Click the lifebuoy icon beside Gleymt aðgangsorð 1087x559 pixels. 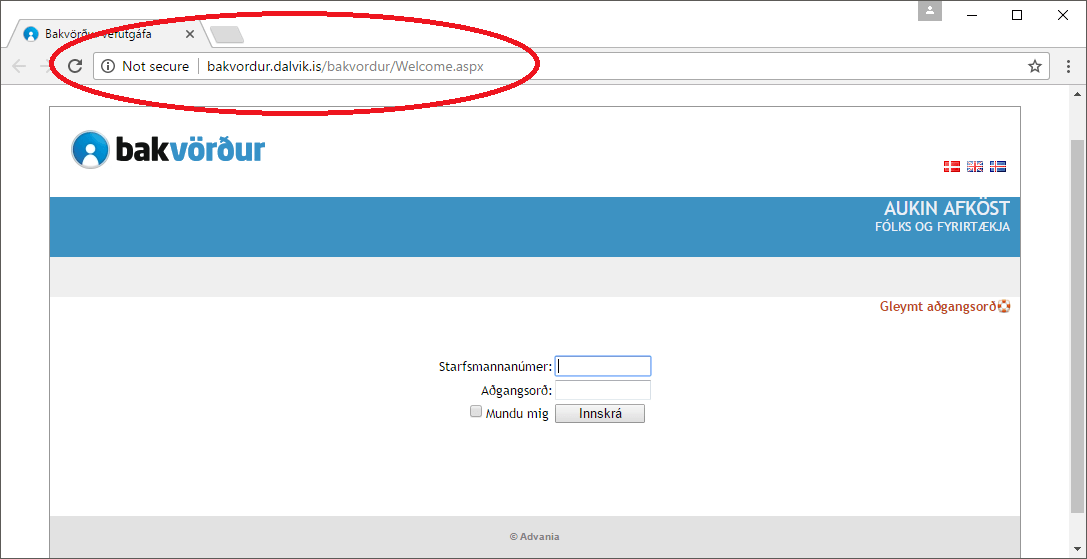coord(1004,306)
